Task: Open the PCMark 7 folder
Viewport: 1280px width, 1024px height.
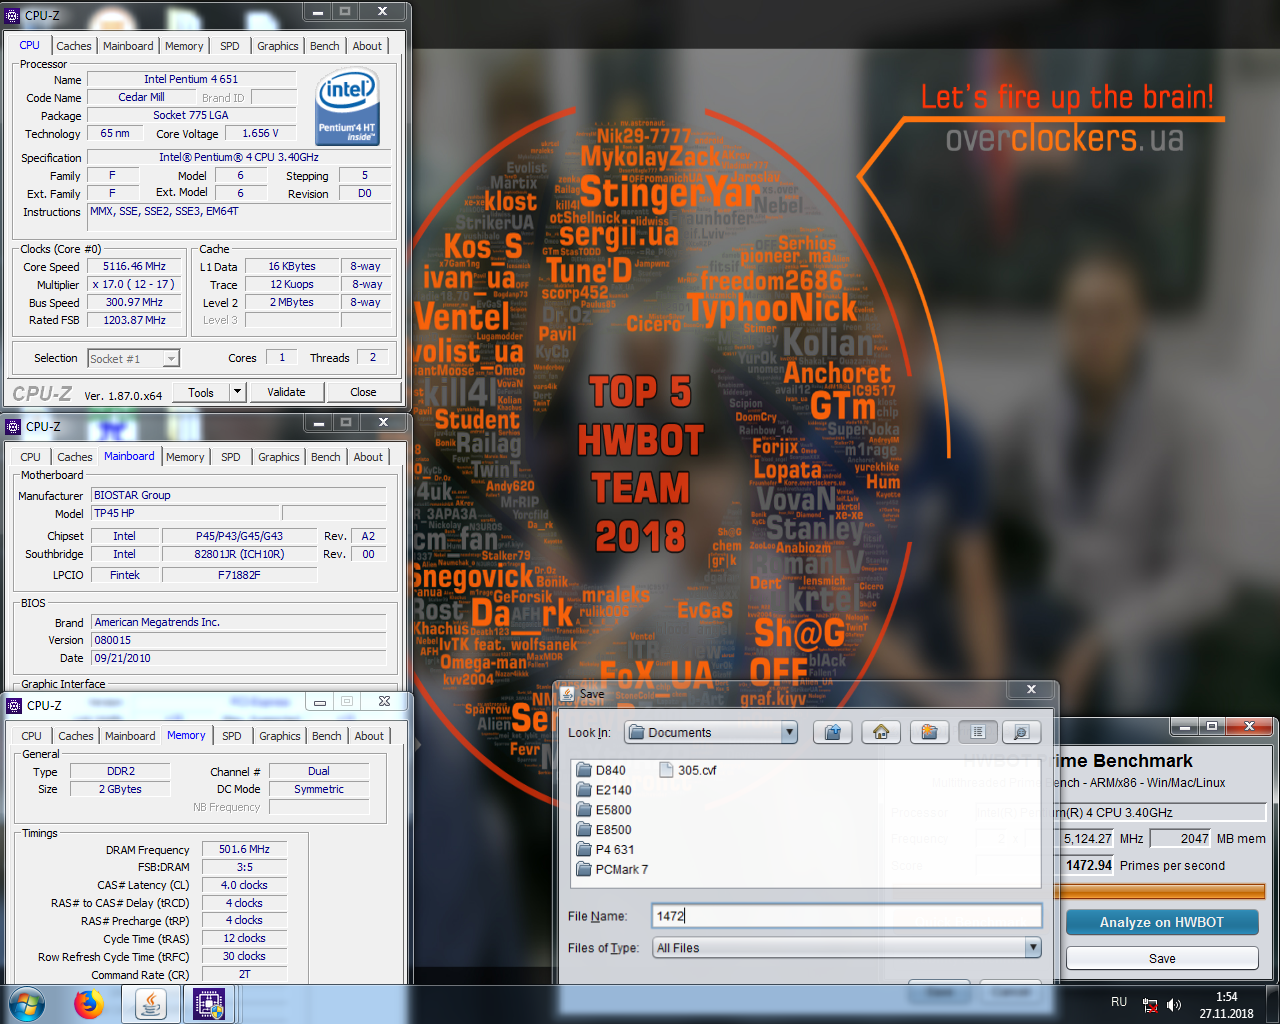Action: [612, 870]
